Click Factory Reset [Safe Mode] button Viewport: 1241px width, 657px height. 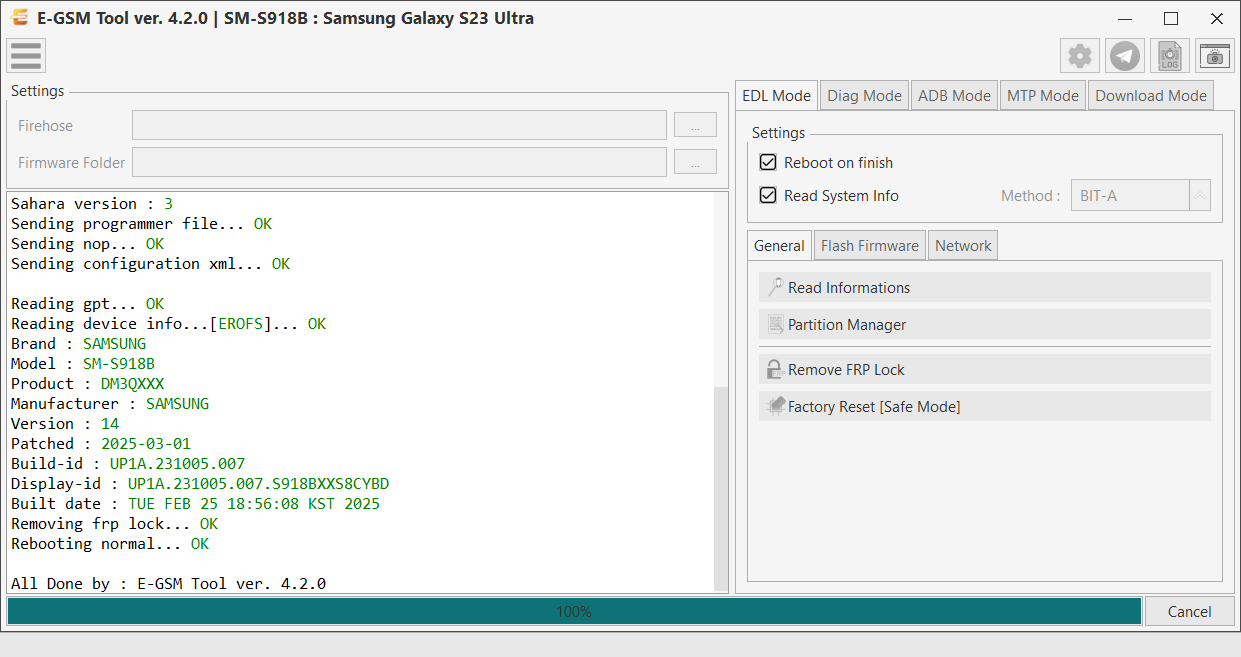(985, 406)
